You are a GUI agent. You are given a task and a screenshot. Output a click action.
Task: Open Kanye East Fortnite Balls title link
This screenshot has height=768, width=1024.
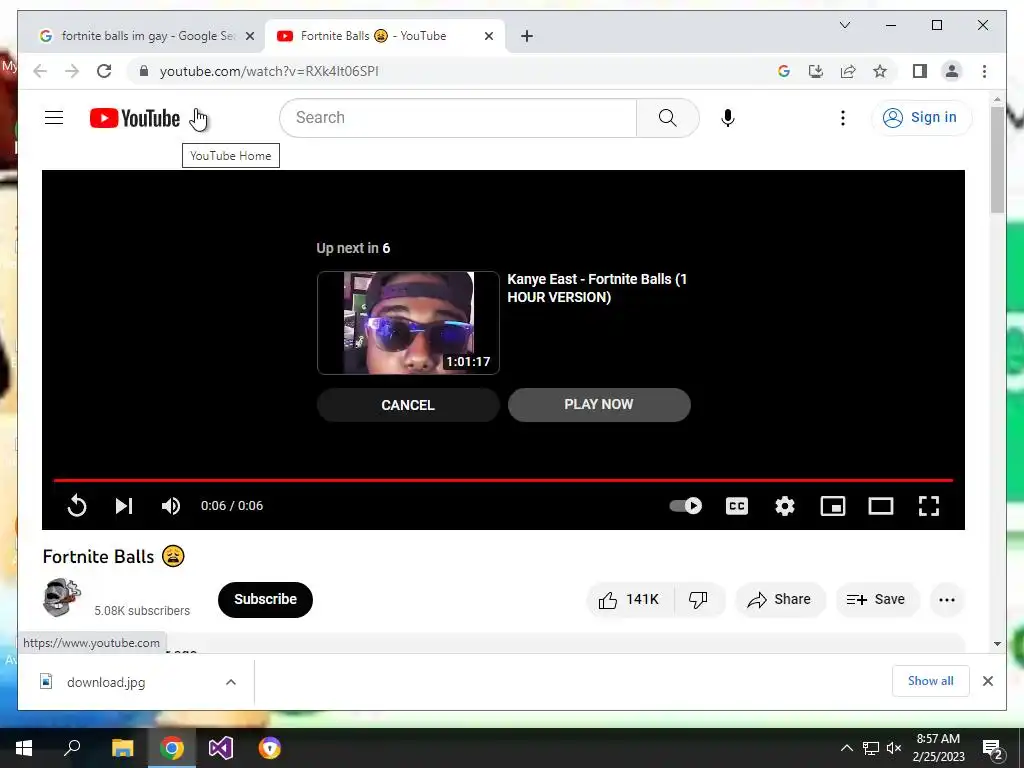[597, 288]
